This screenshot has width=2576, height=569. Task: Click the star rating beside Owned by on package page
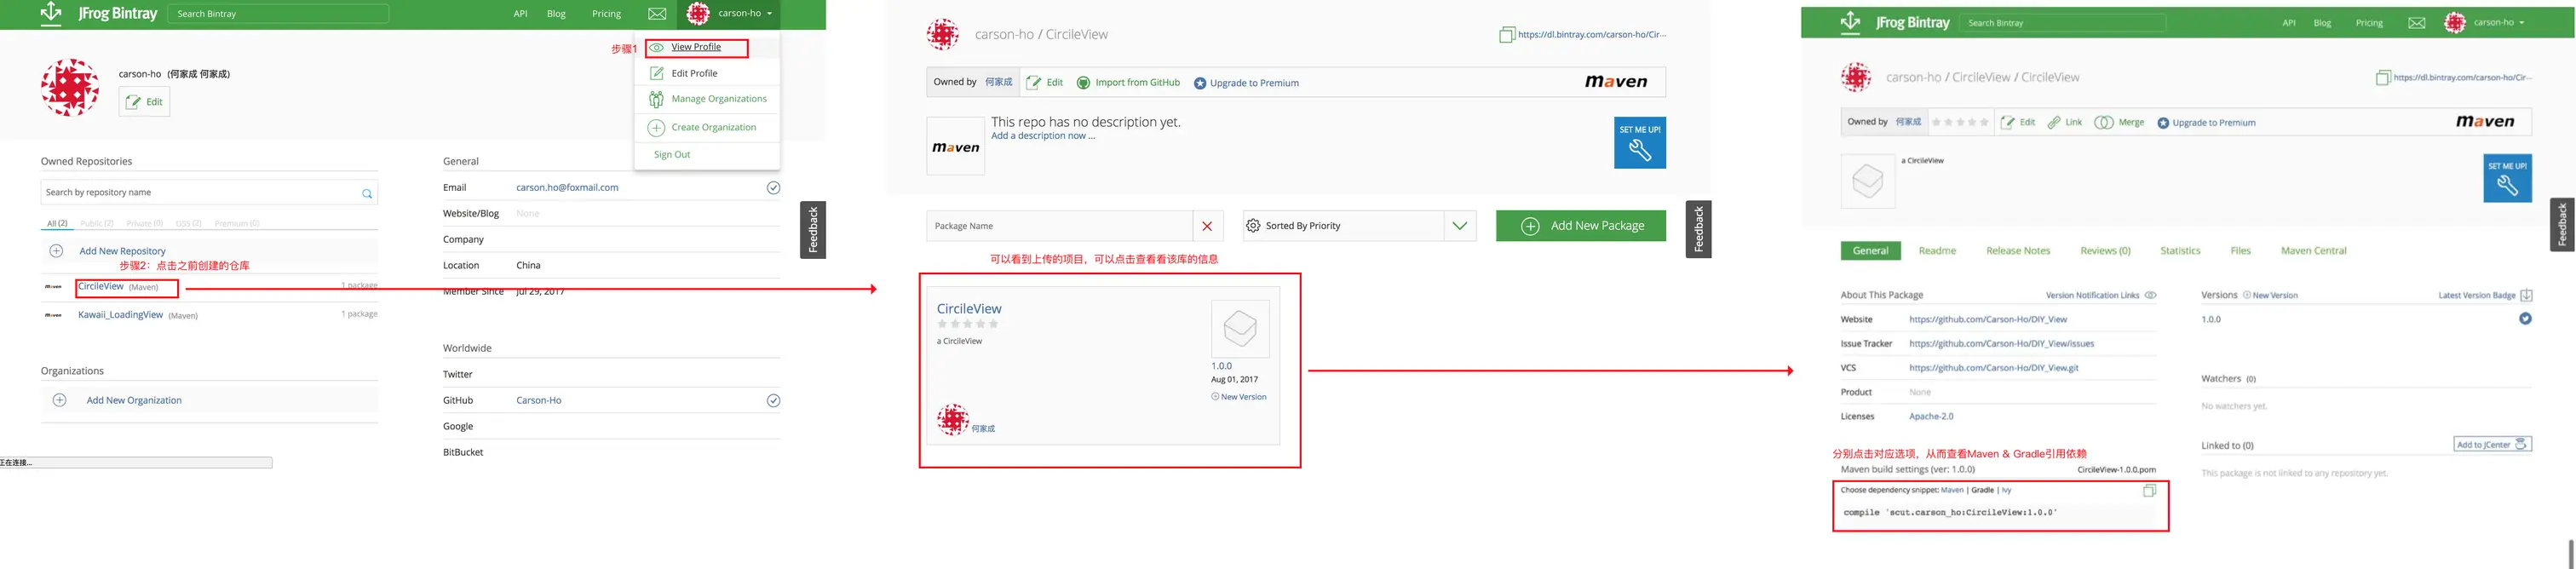click(x=1960, y=122)
